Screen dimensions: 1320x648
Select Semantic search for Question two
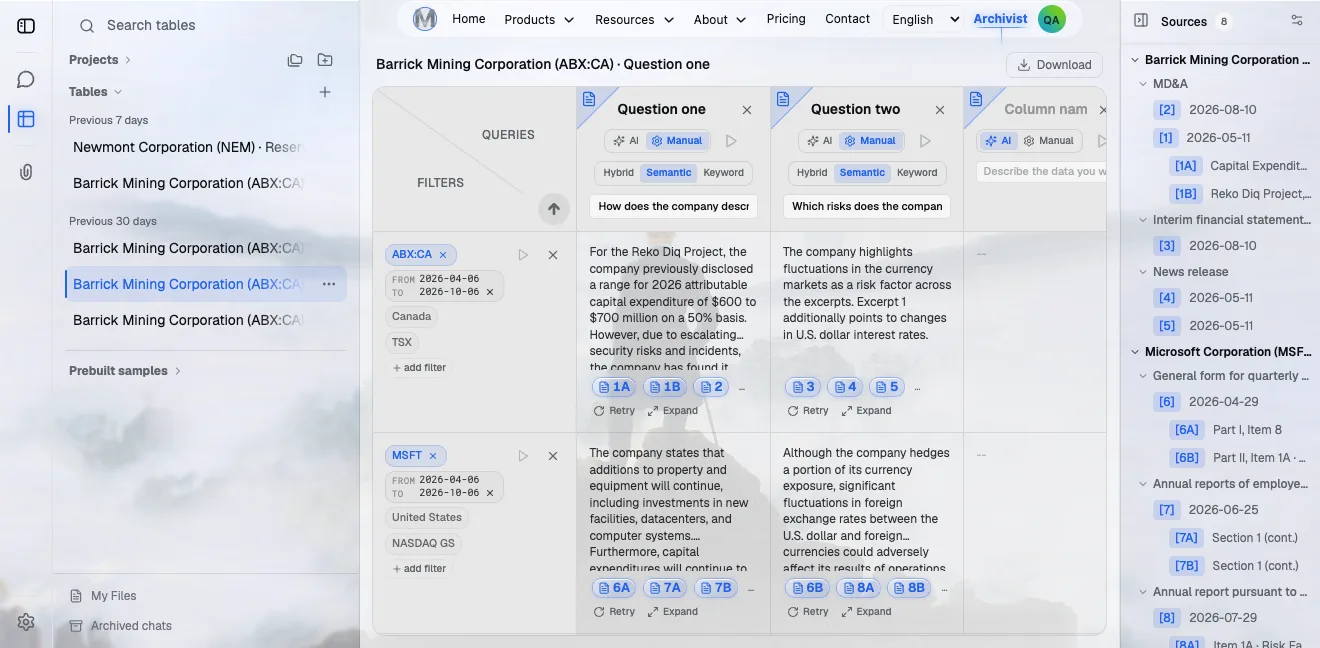(862, 173)
